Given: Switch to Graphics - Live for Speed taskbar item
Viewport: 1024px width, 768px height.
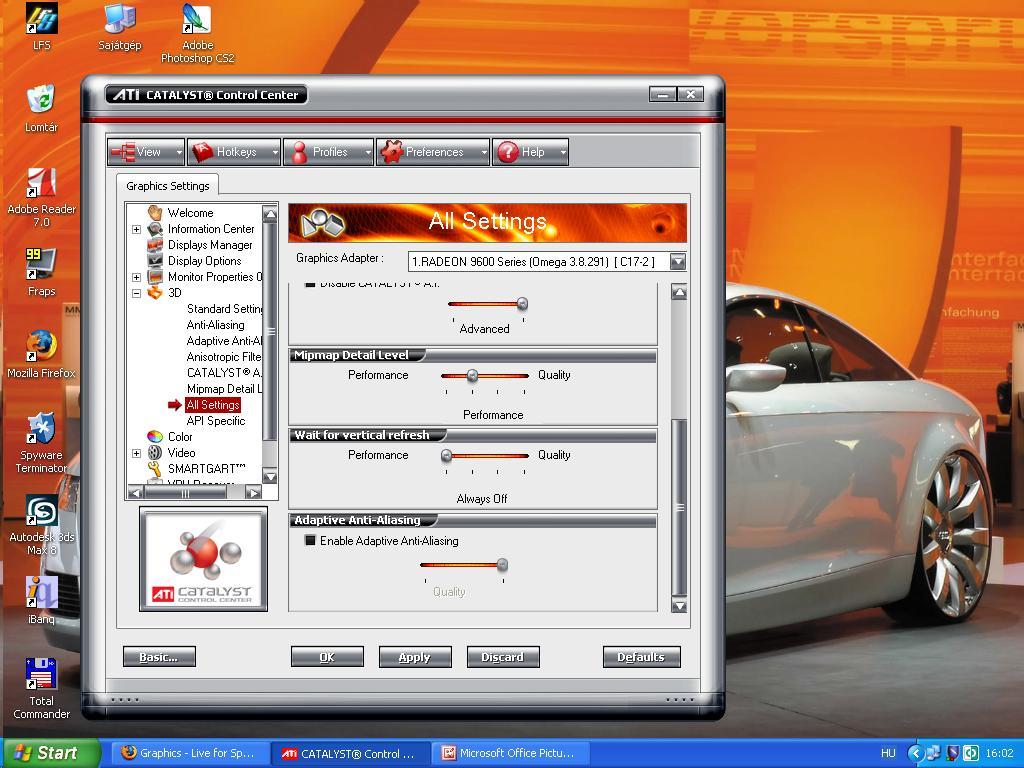Looking at the screenshot, I should coord(189,754).
